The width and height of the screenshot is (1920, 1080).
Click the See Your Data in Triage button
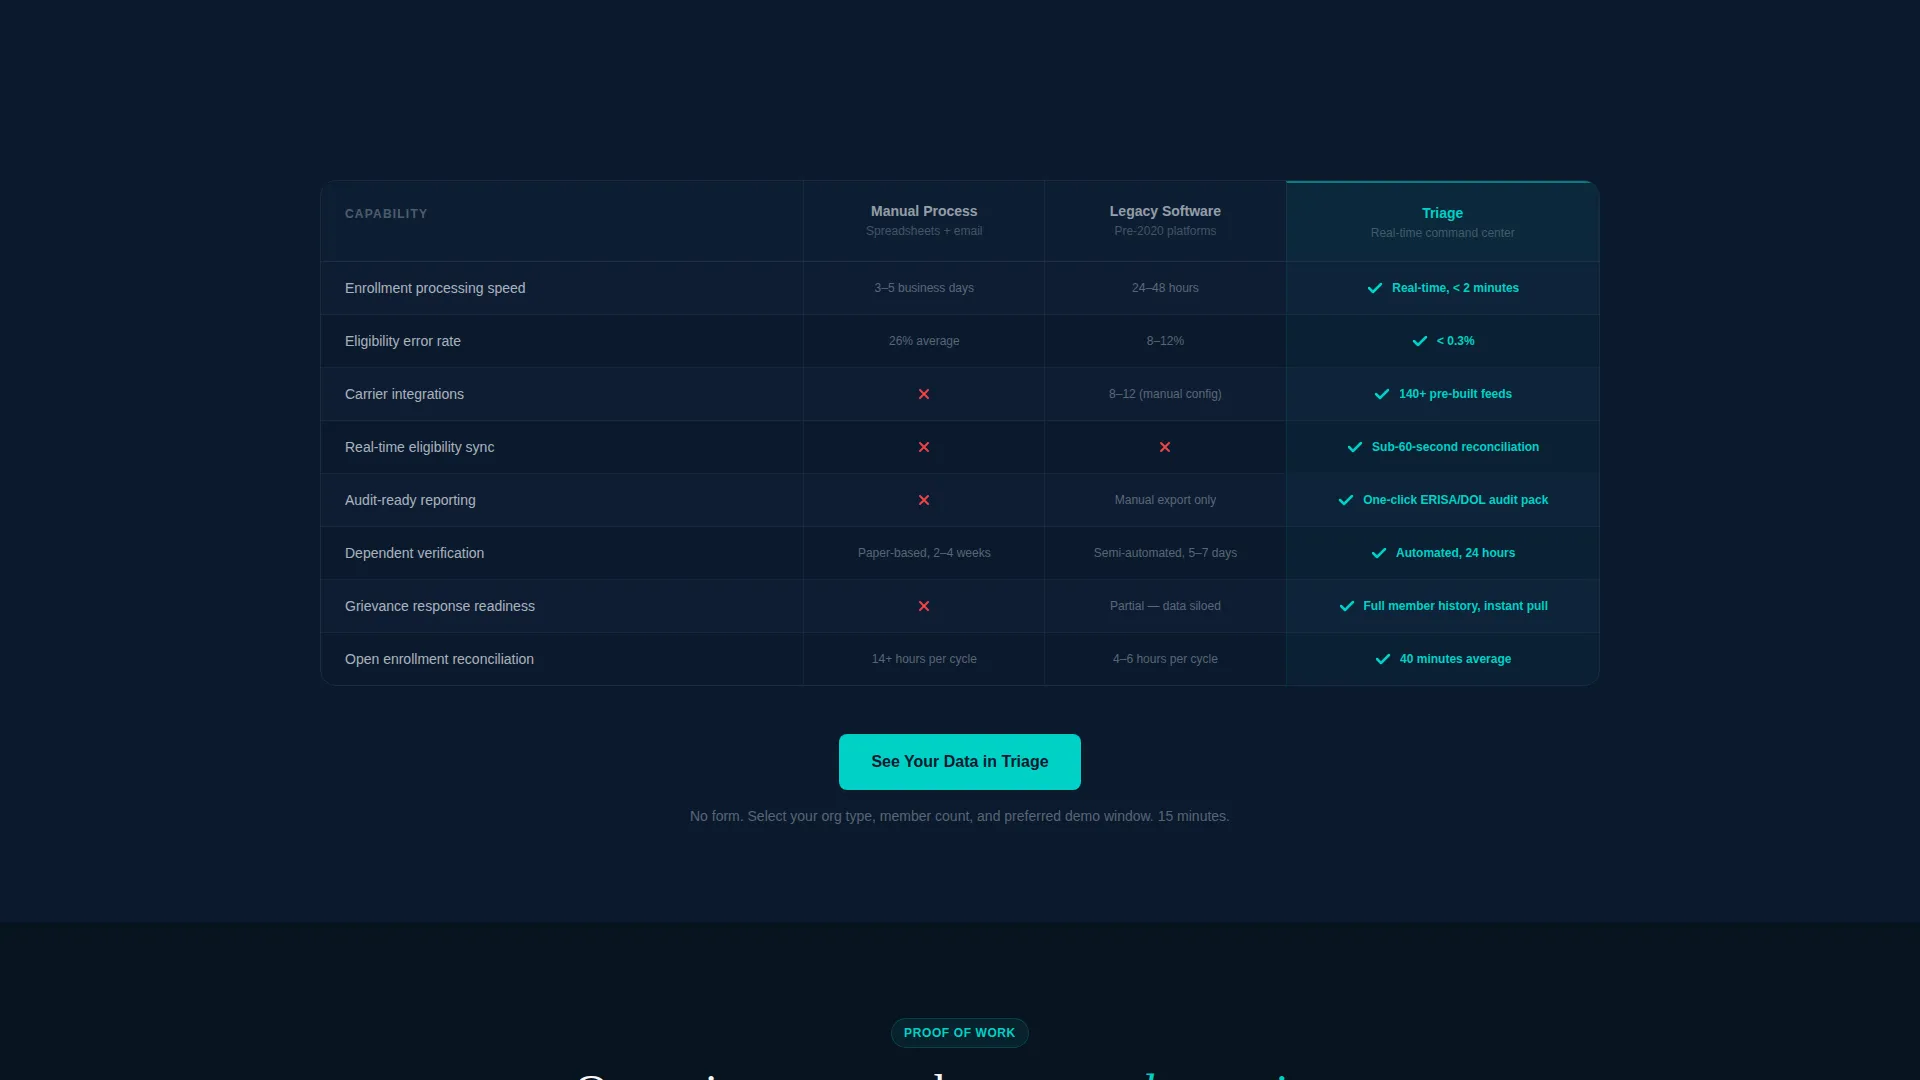(x=960, y=762)
